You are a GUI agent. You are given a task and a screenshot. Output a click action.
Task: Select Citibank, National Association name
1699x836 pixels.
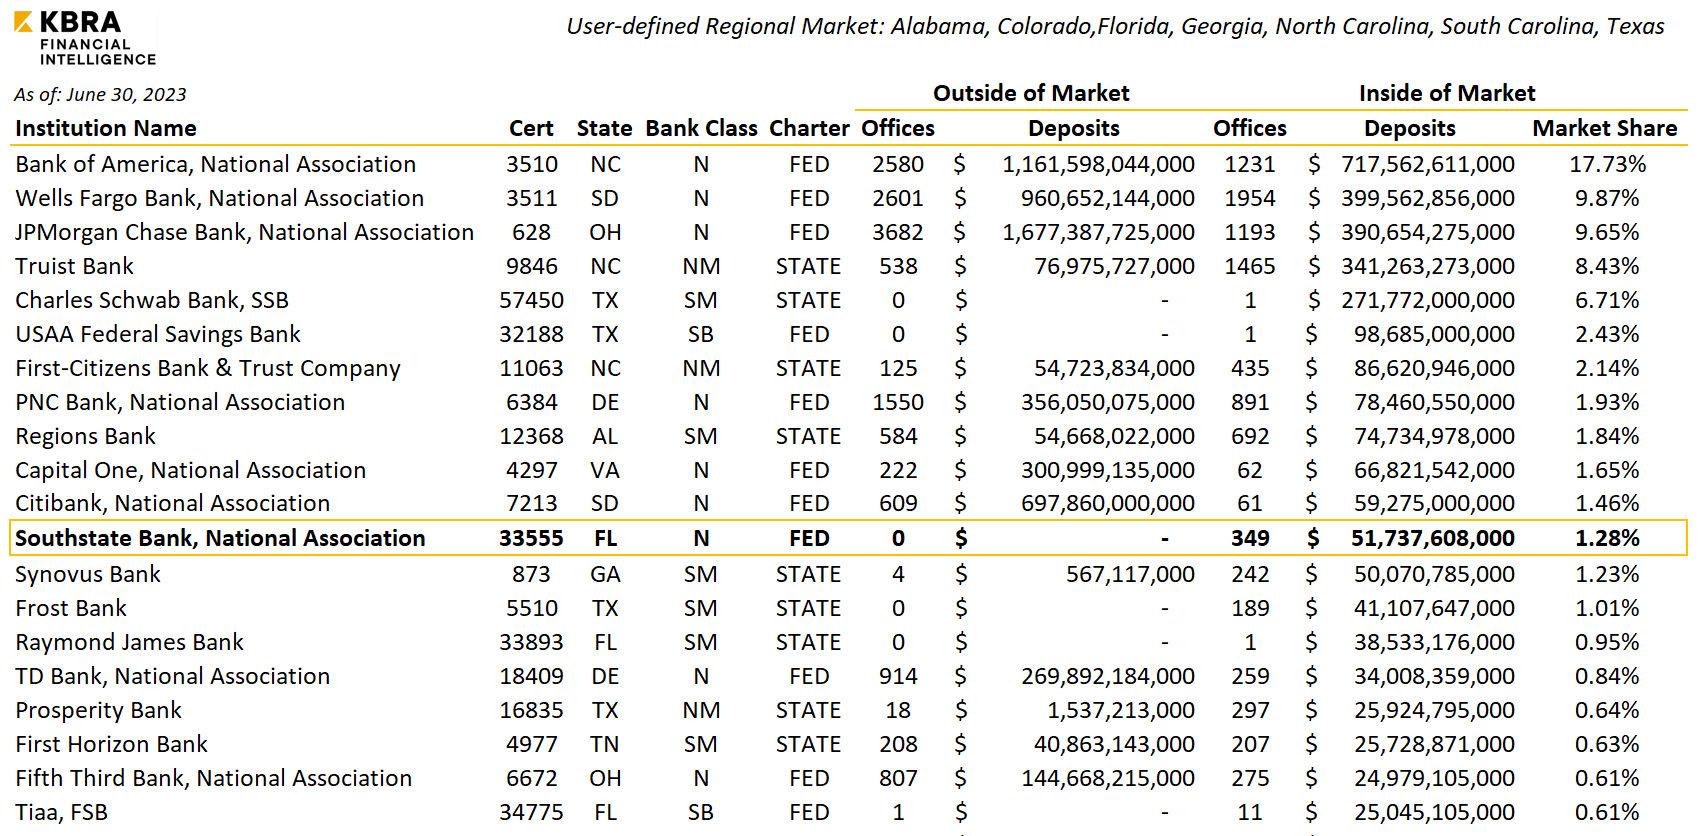[172, 503]
